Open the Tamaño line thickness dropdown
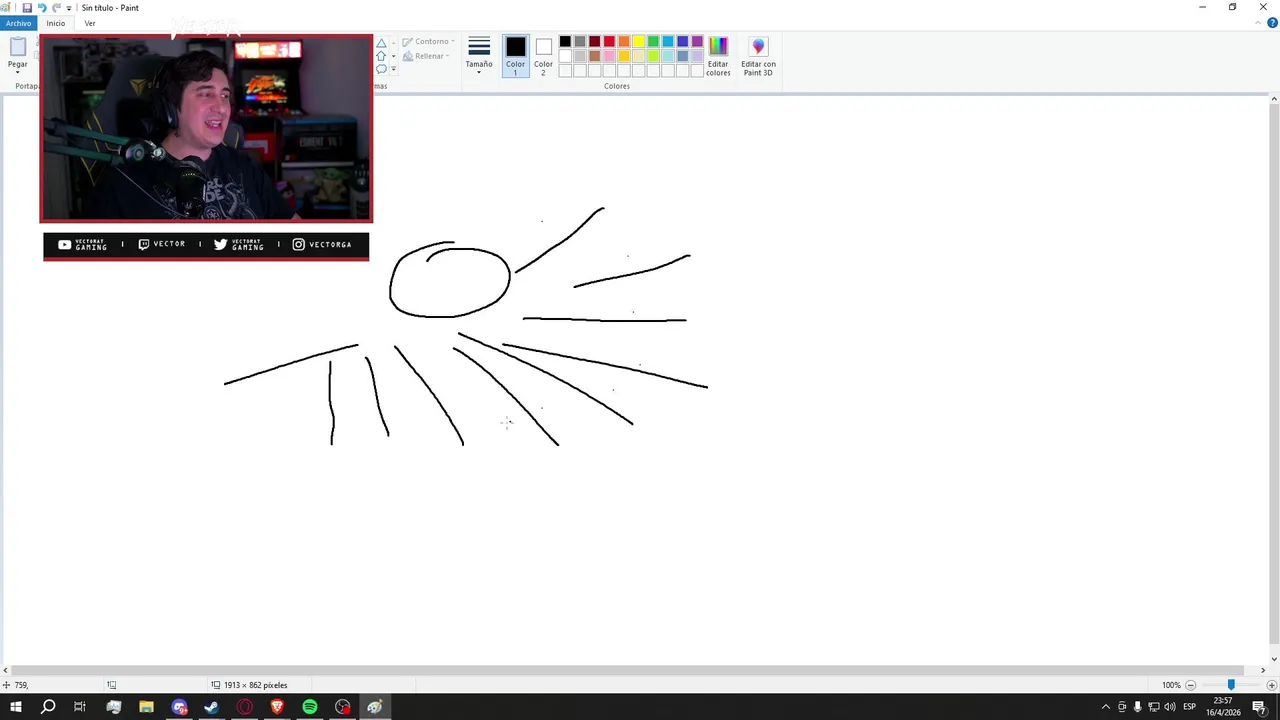 pos(479,55)
